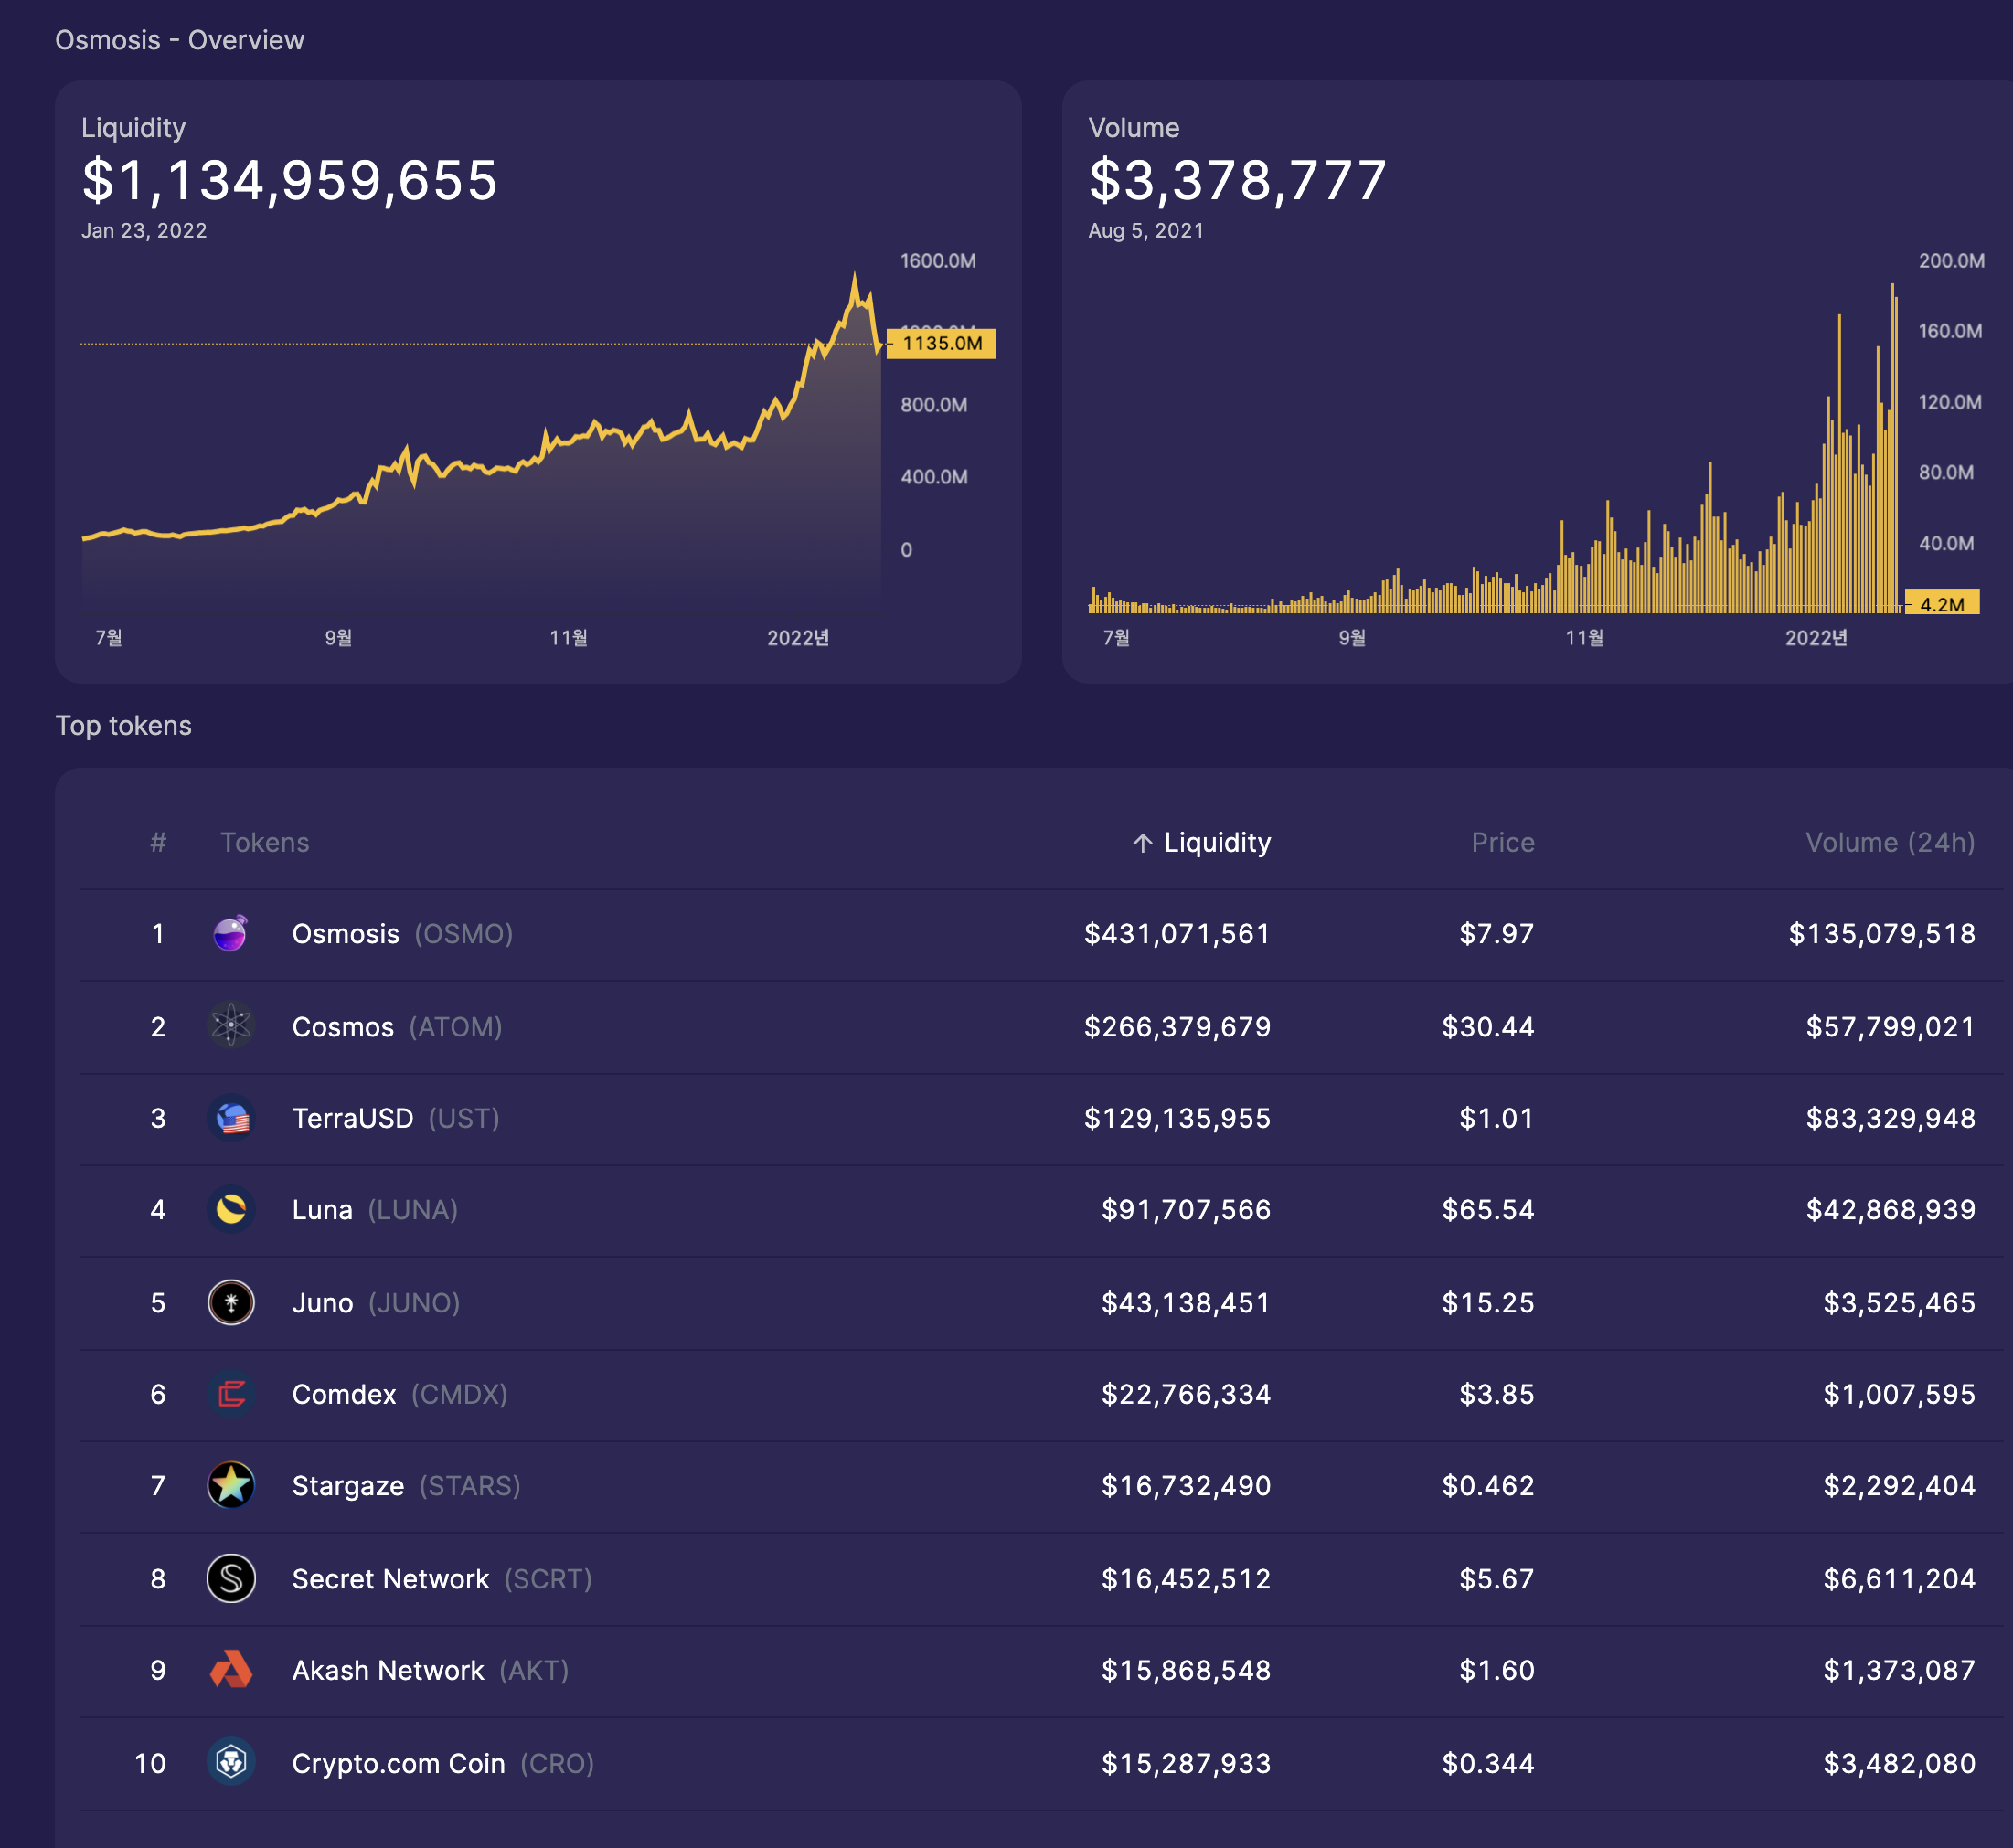Image resolution: width=2013 pixels, height=1848 pixels.
Task: Click the Secret Network S icon
Action: (230, 1578)
